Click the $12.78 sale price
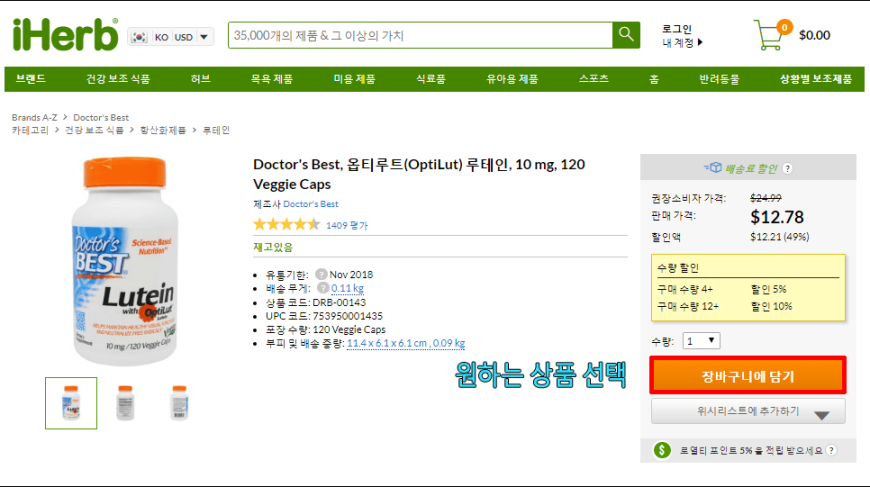870x487 pixels. click(x=777, y=217)
